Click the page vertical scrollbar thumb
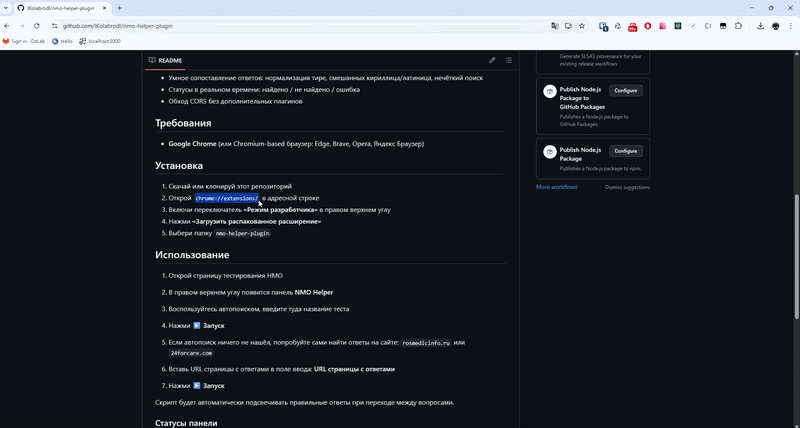Image resolution: width=800 pixels, height=428 pixels. click(796, 257)
